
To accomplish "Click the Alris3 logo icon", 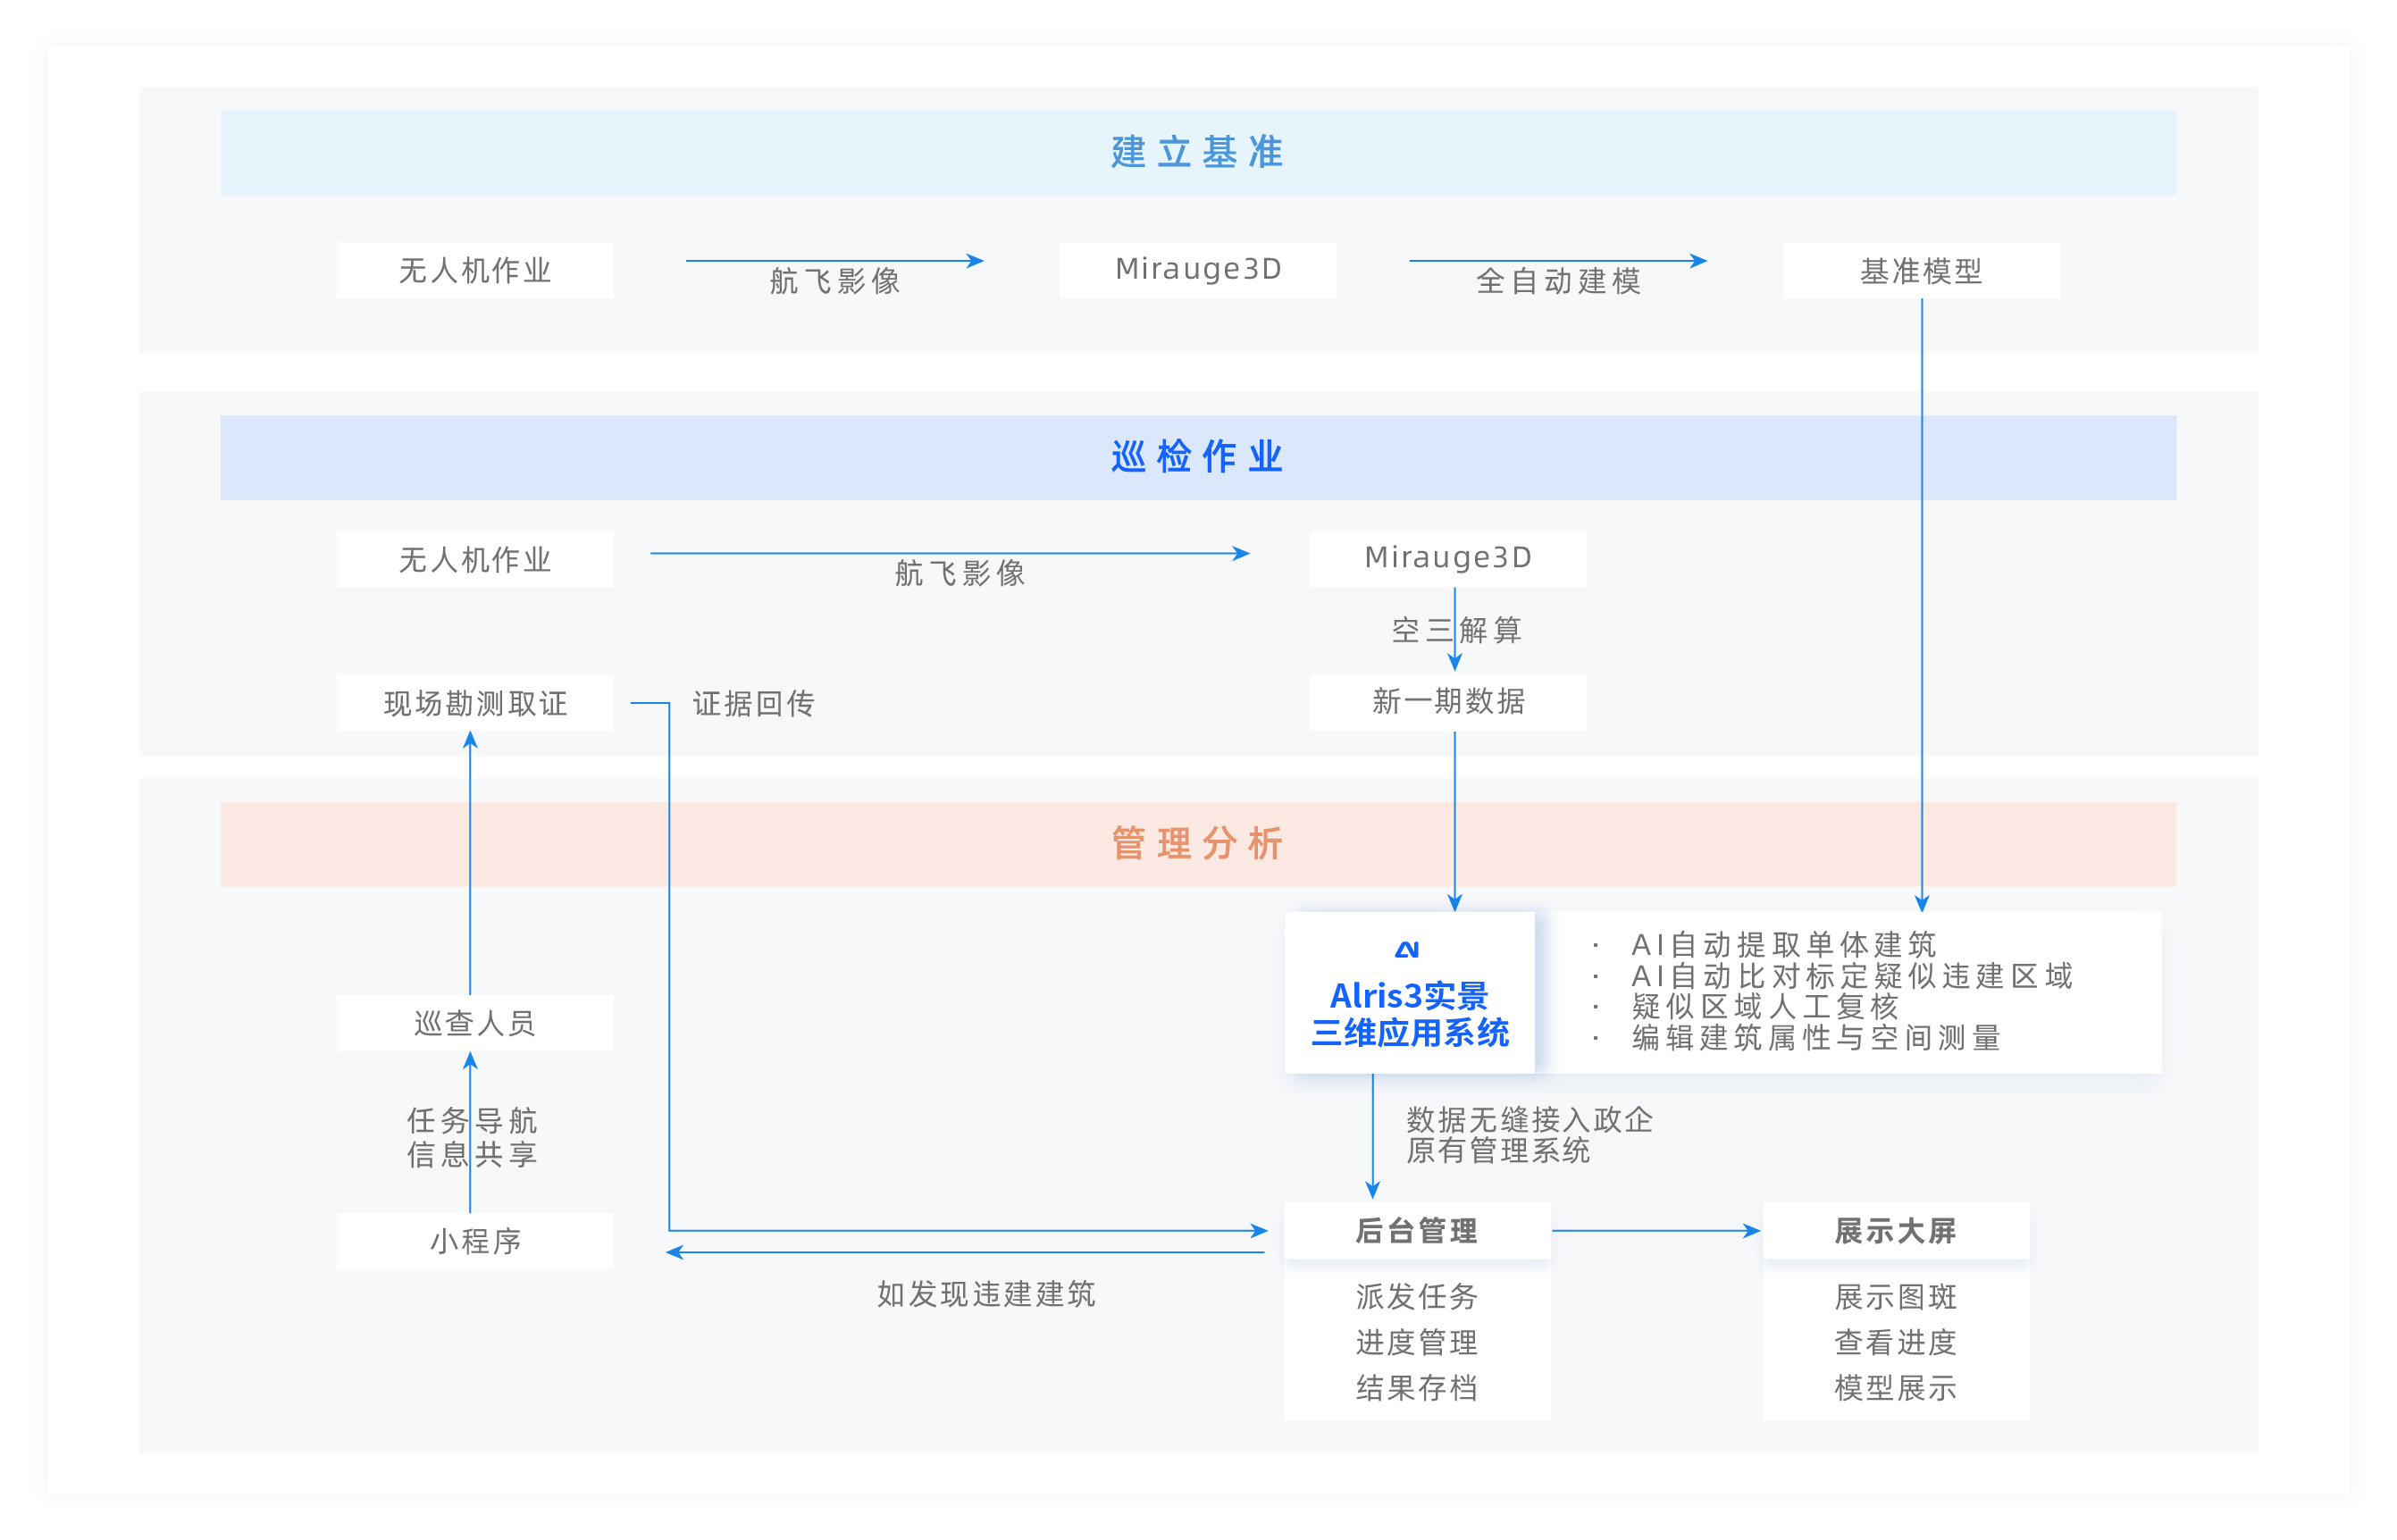I will (x=1409, y=951).
